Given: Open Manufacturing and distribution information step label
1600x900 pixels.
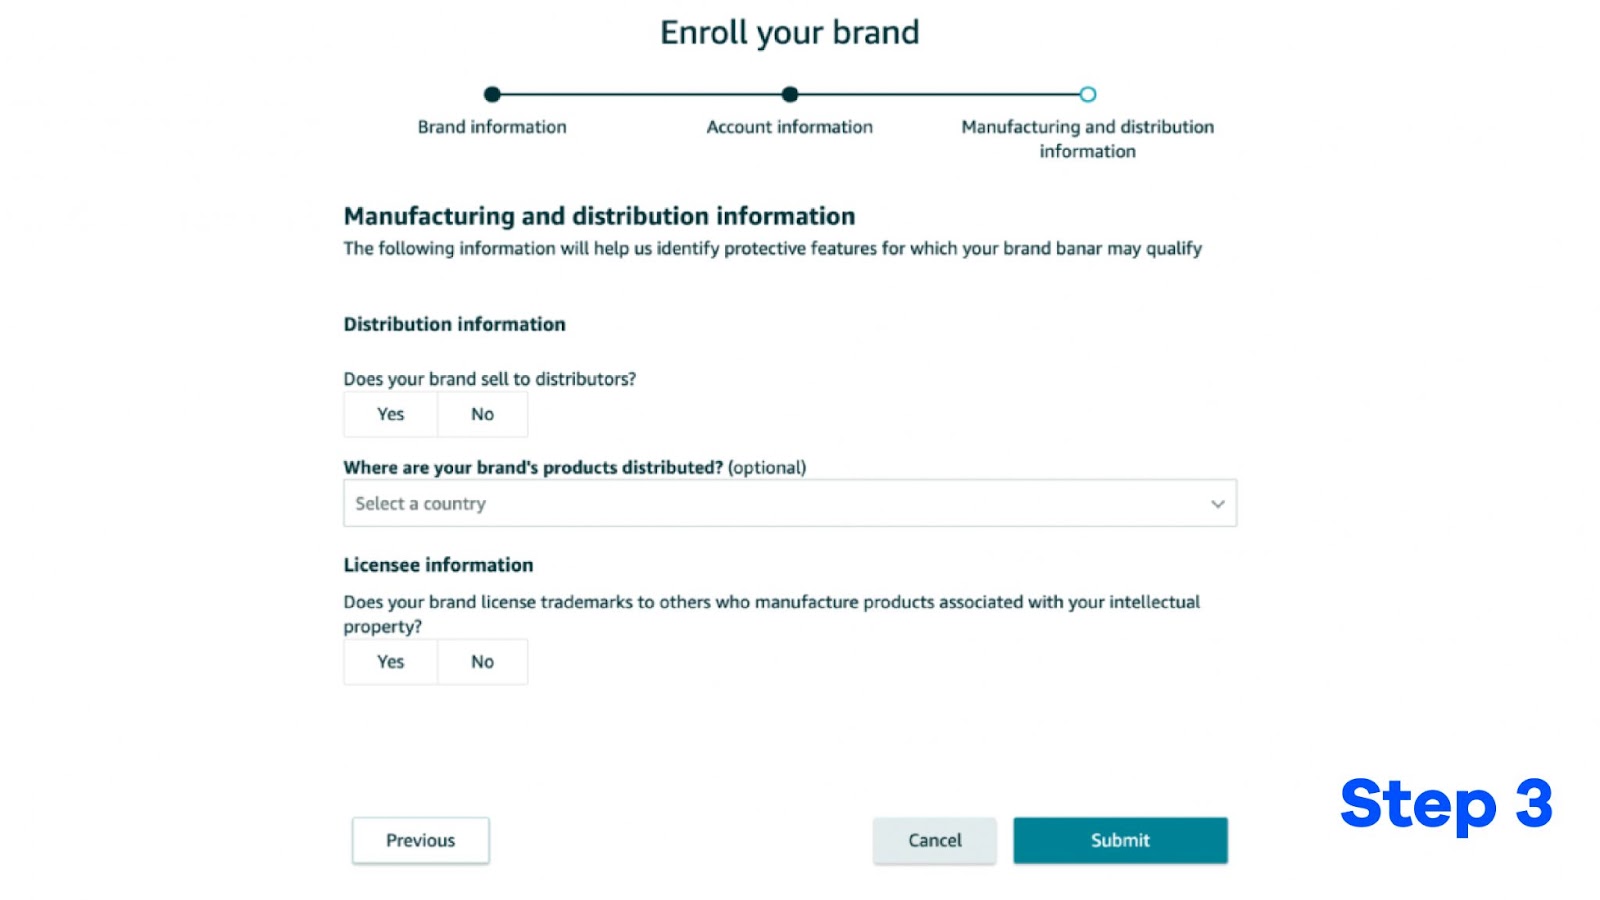Looking at the screenshot, I should (1088, 139).
